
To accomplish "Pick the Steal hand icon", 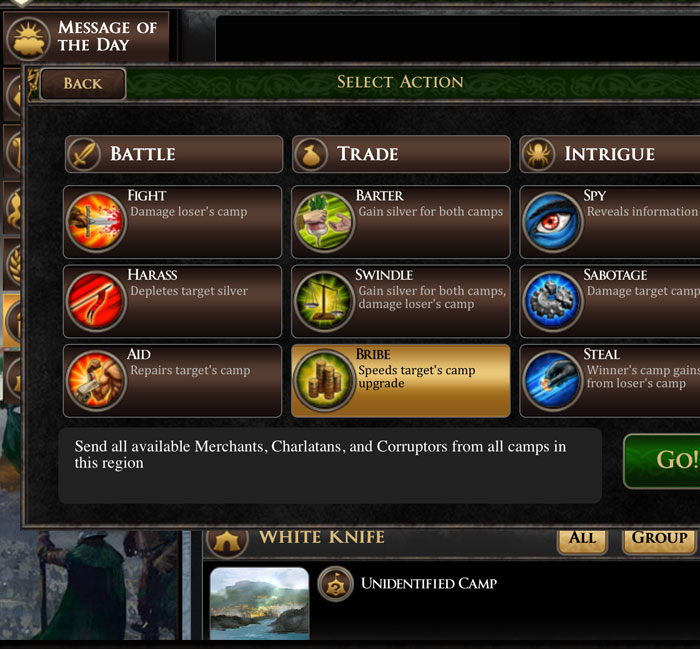I will click(552, 380).
